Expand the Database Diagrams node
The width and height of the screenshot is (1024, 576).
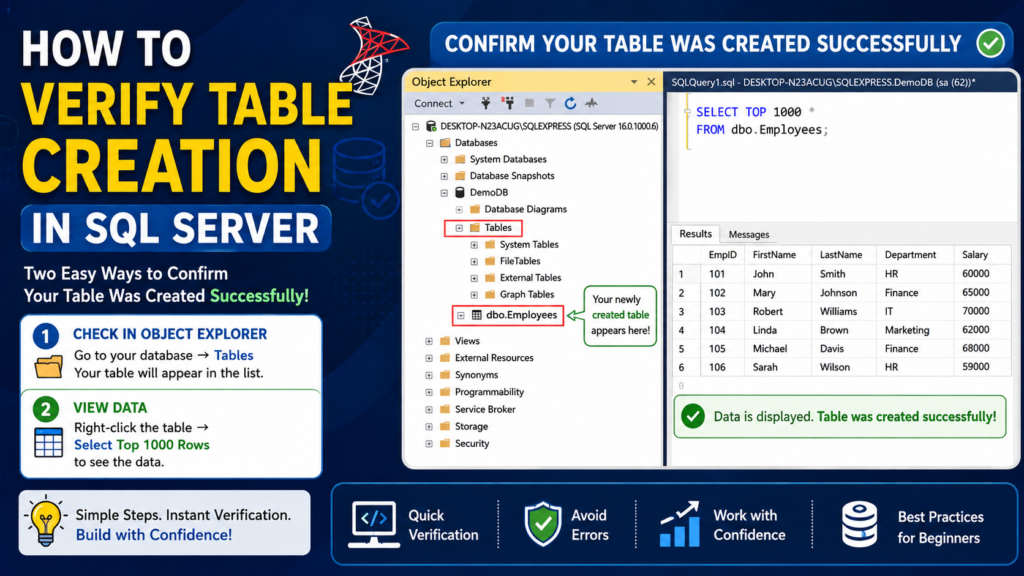point(459,210)
